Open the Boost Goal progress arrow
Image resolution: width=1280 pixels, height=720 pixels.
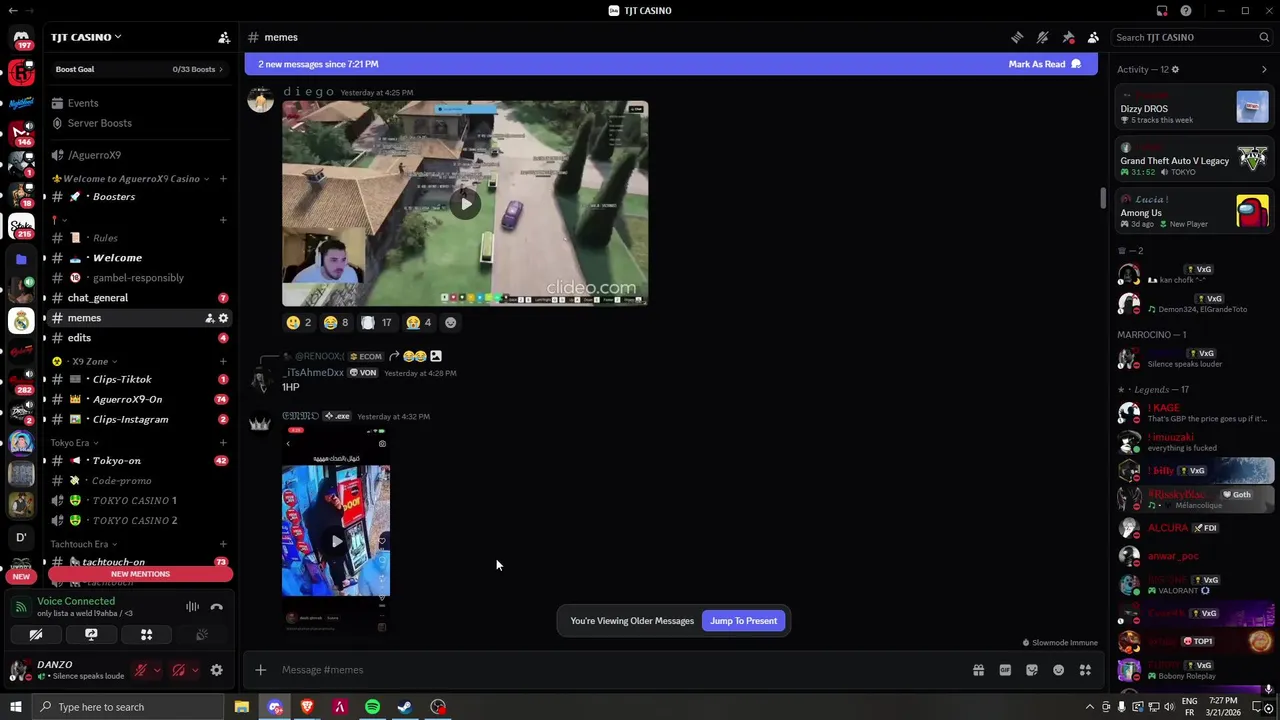pyautogui.click(x=221, y=69)
